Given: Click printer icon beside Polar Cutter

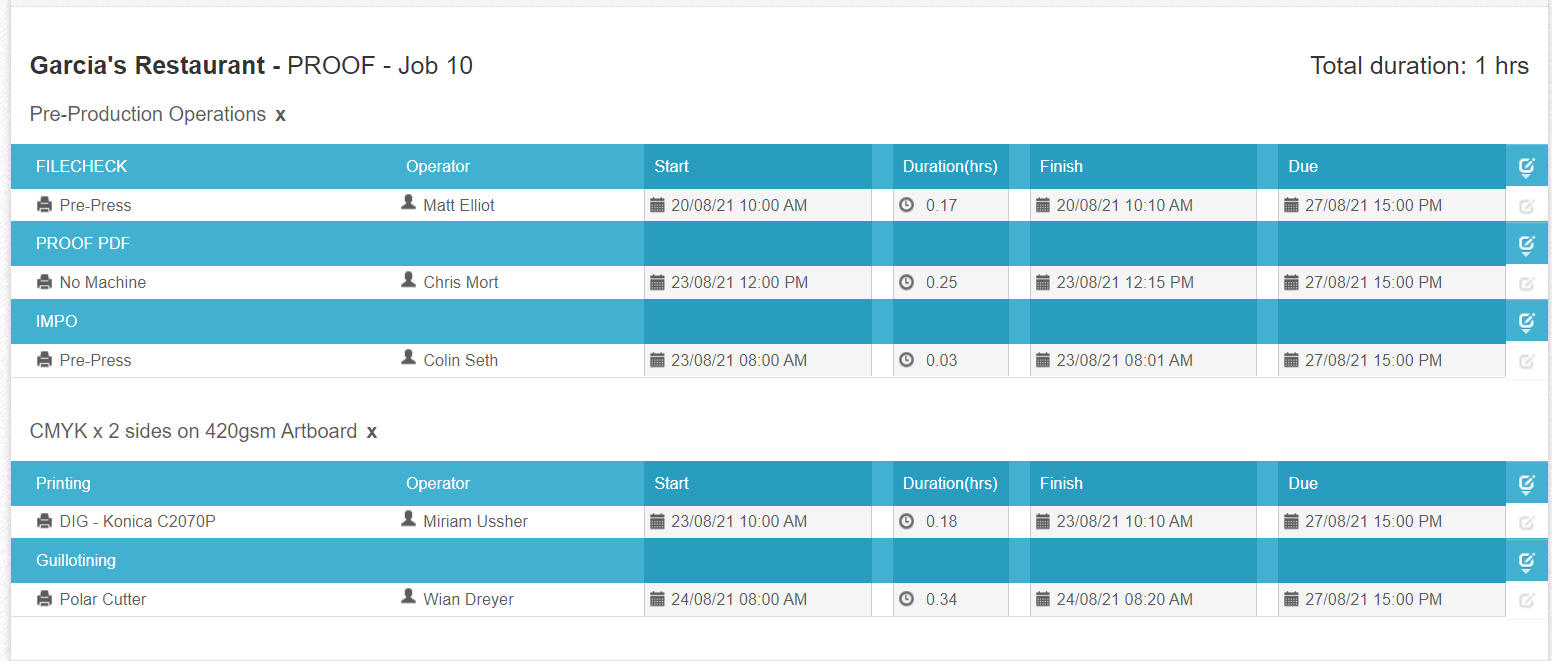Looking at the screenshot, I should pyautogui.click(x=44, y=599).
